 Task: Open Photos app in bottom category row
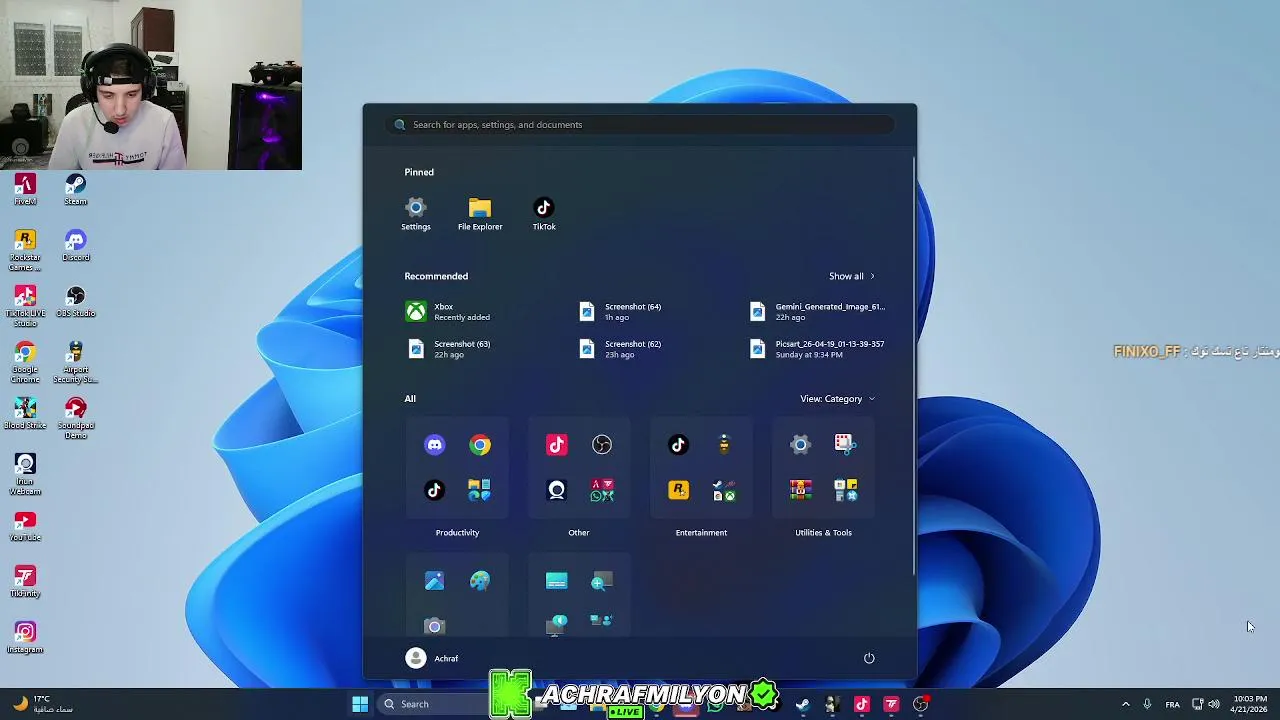434,581
